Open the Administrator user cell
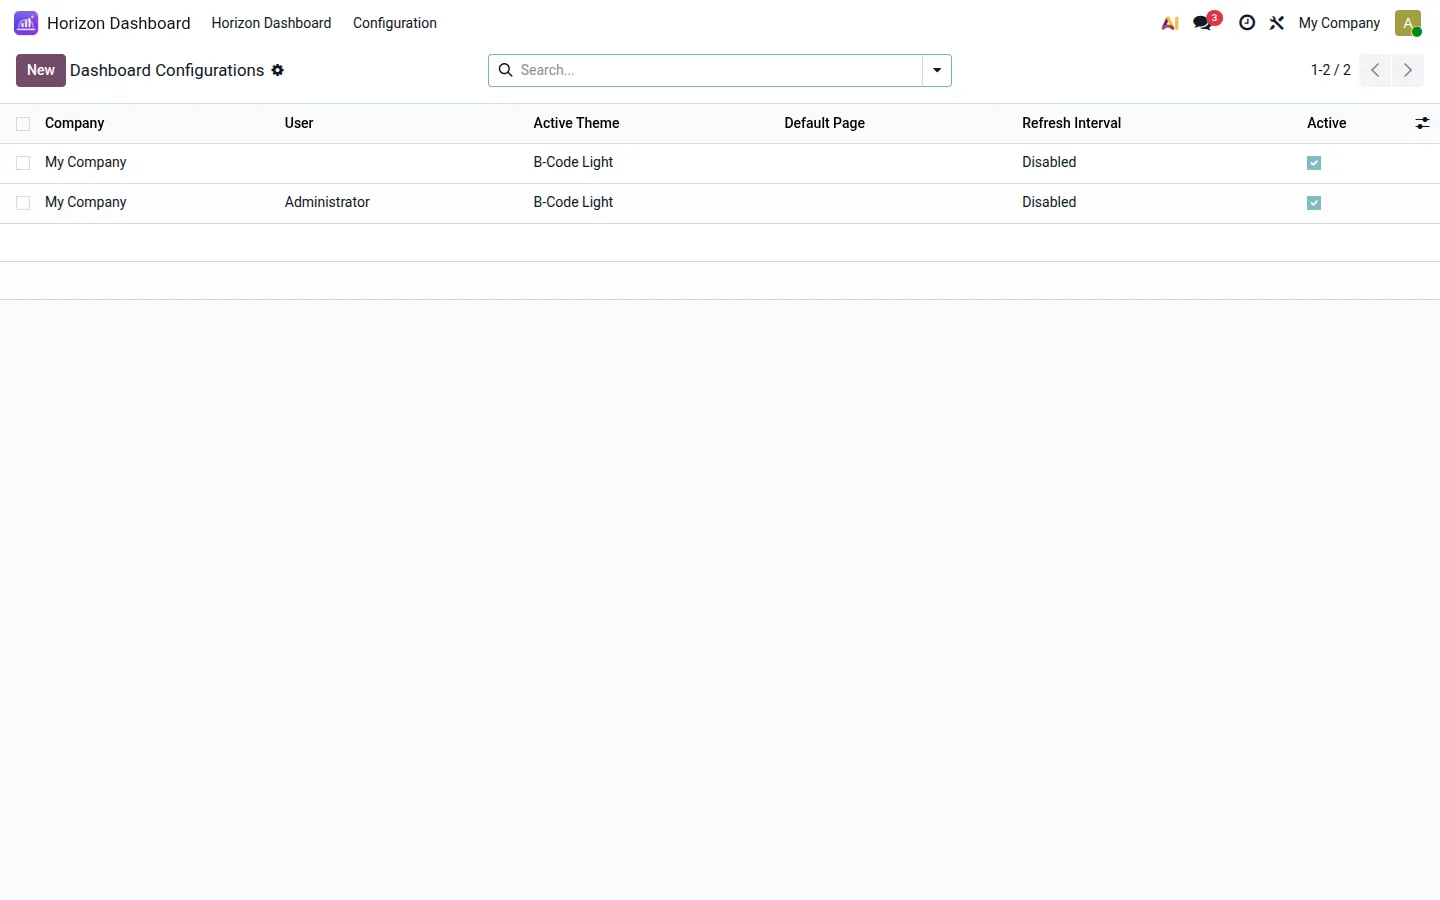 tap(327, 202)
